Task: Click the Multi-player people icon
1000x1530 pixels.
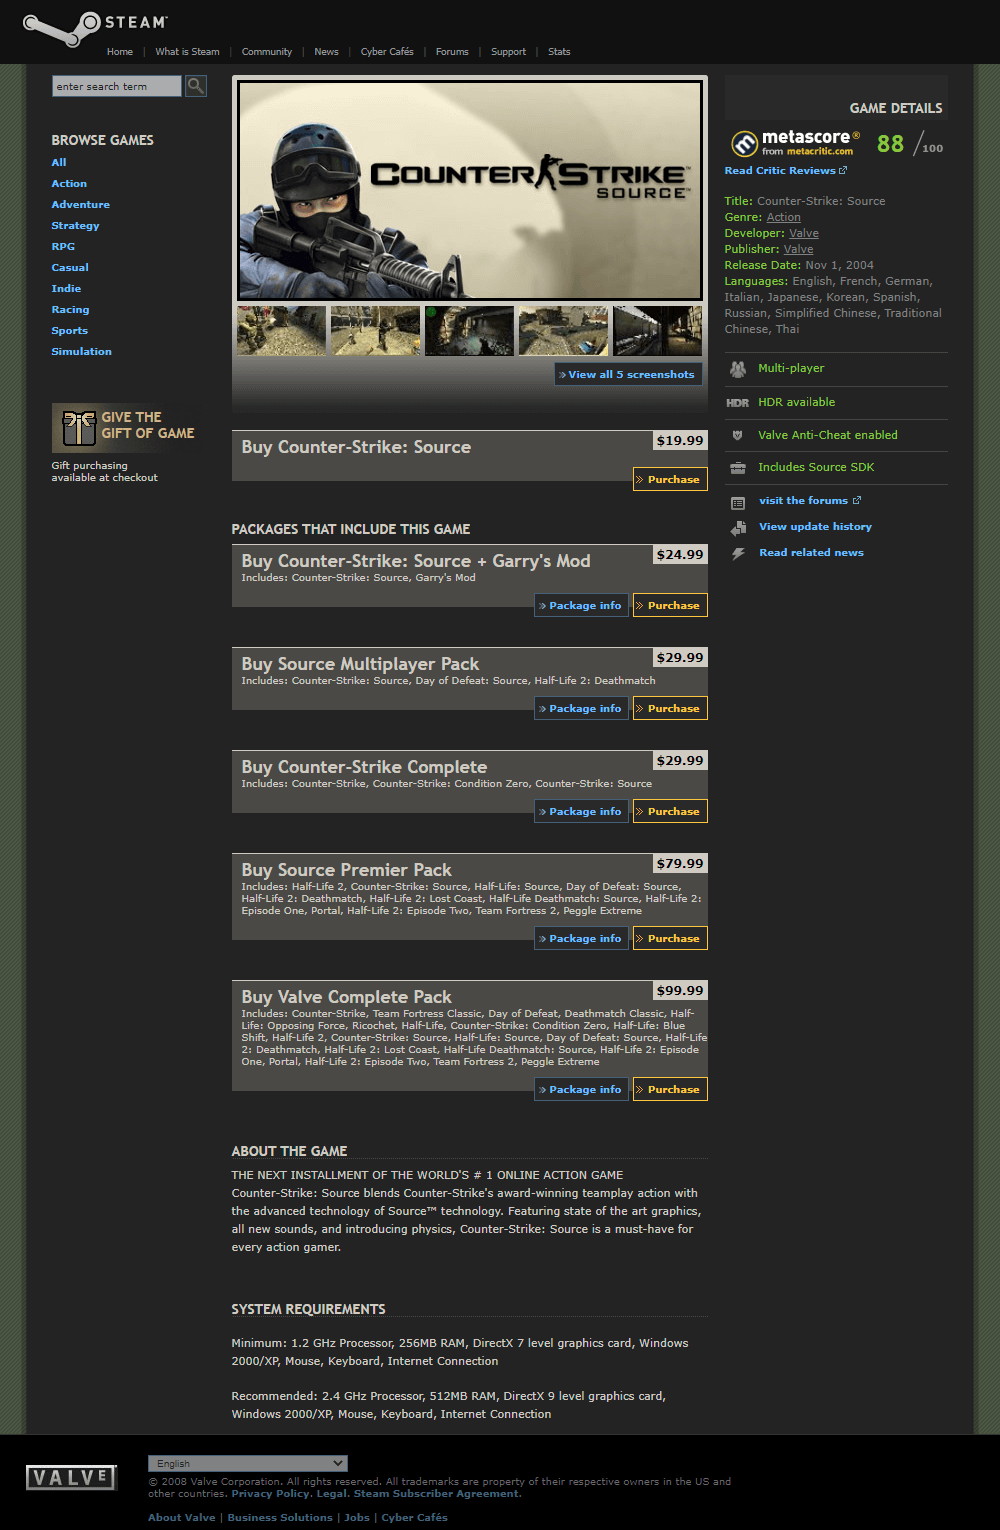Action: (x=738, y=369)
